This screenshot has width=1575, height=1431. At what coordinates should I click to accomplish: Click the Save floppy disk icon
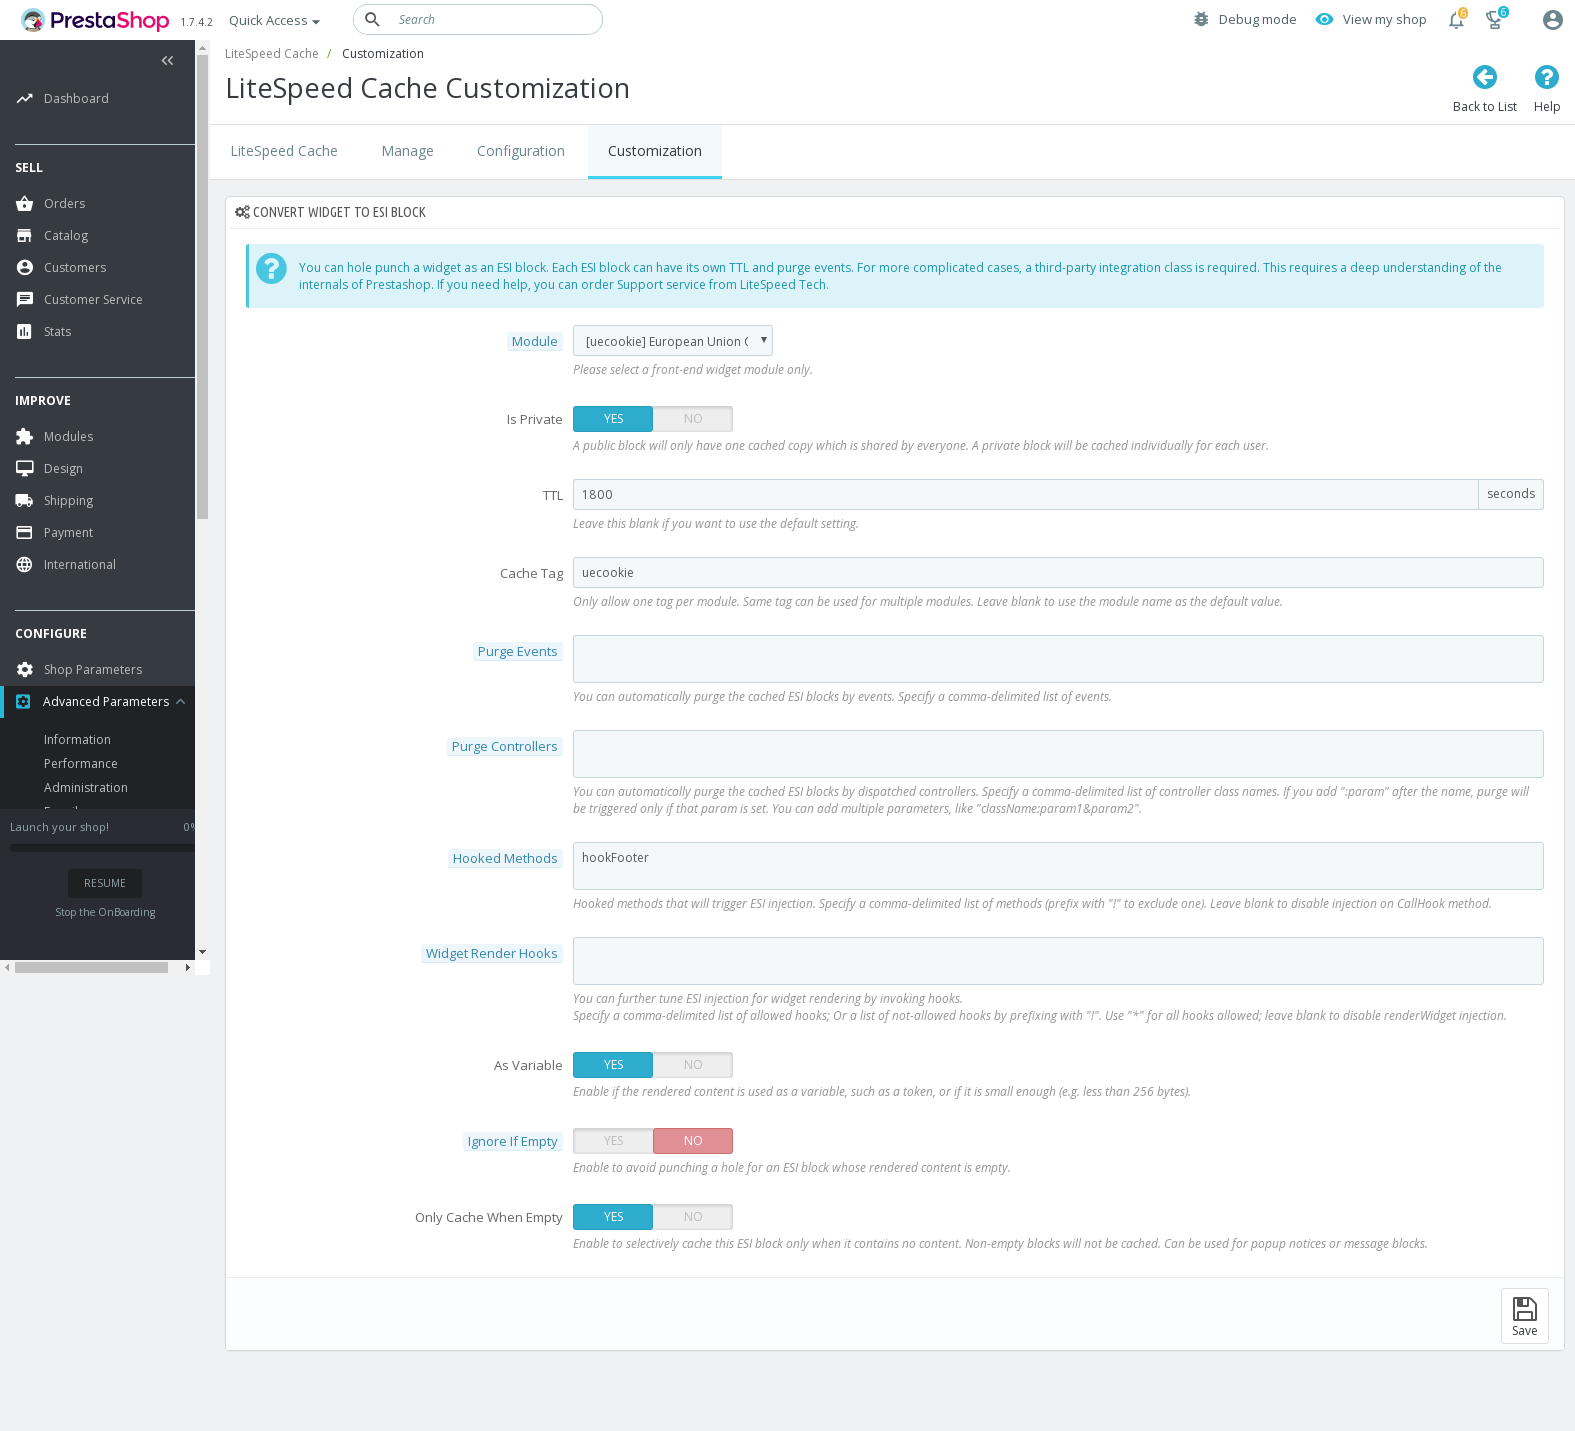click(x=1525, y=1308)
